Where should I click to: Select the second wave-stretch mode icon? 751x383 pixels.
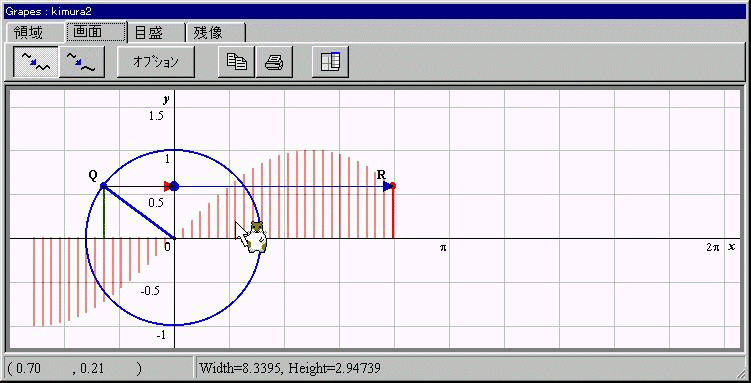[x=81, y=62]
